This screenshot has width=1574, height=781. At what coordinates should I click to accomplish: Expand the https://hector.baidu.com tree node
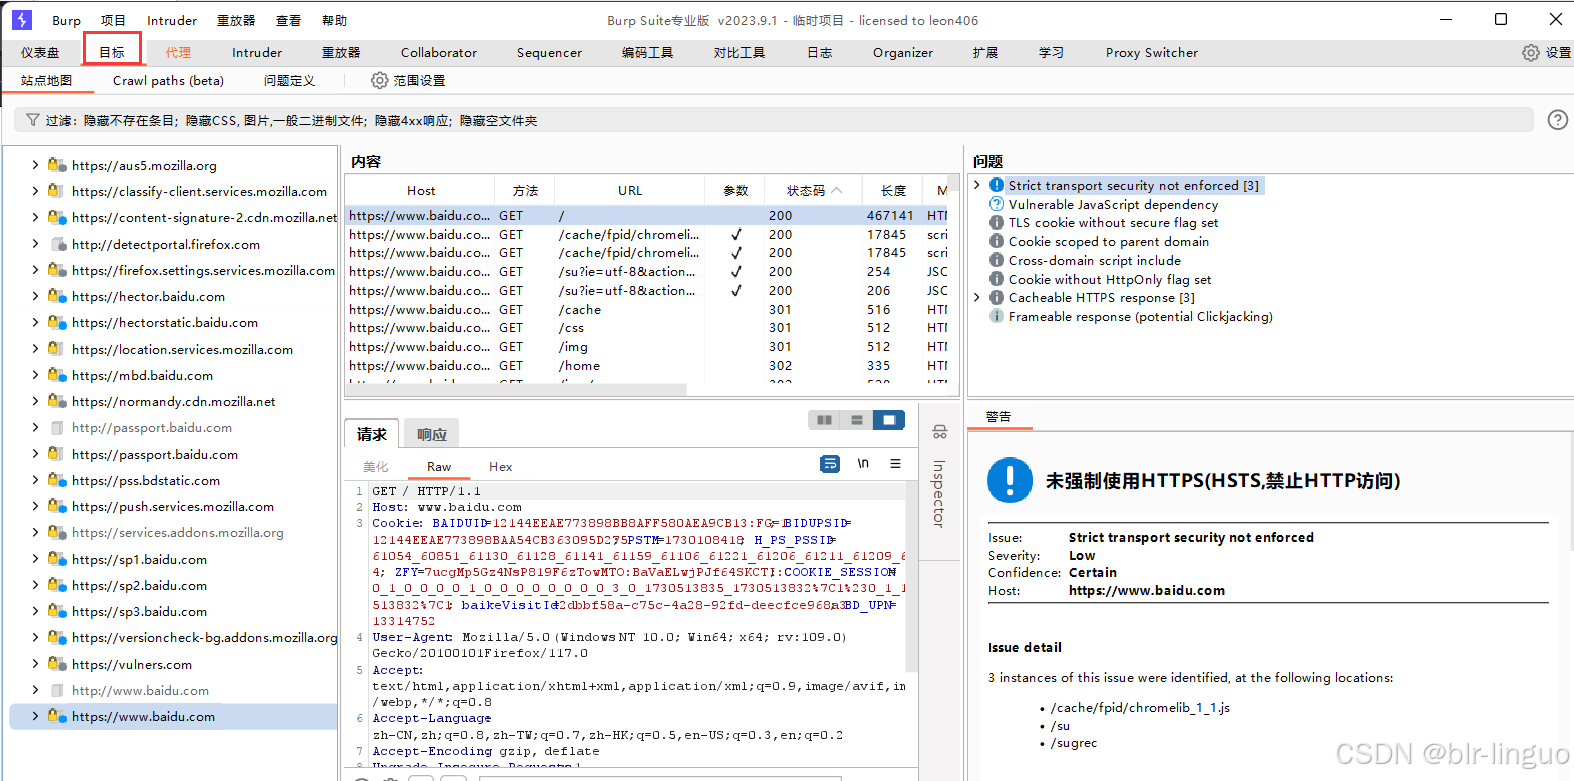pos(35,296)
